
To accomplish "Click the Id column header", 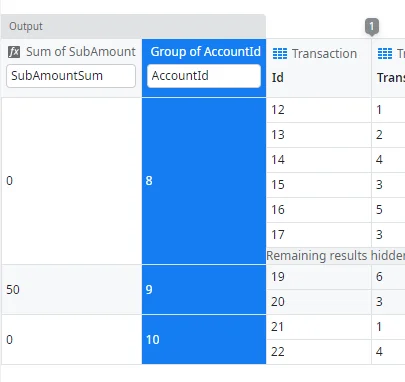I will (278, 78).
